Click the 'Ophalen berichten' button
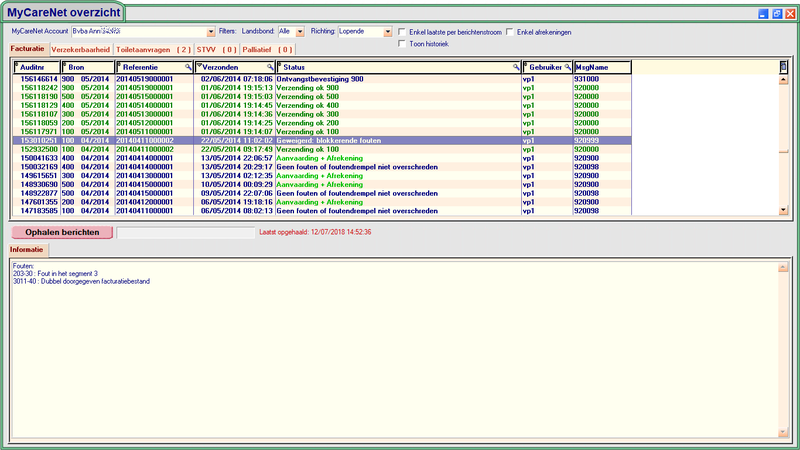 click(61, 232)
